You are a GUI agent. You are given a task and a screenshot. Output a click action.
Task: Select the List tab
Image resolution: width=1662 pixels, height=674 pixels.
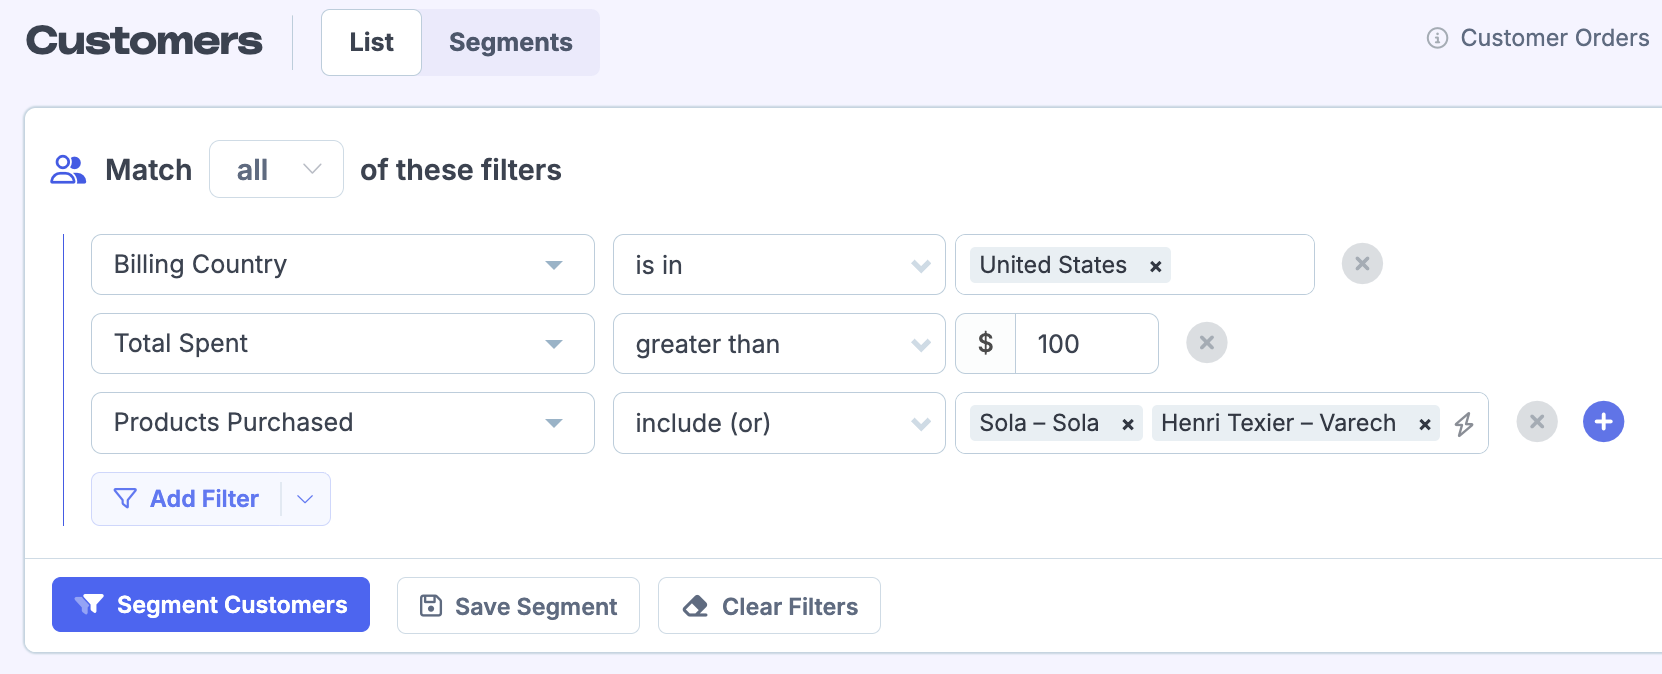371,42
